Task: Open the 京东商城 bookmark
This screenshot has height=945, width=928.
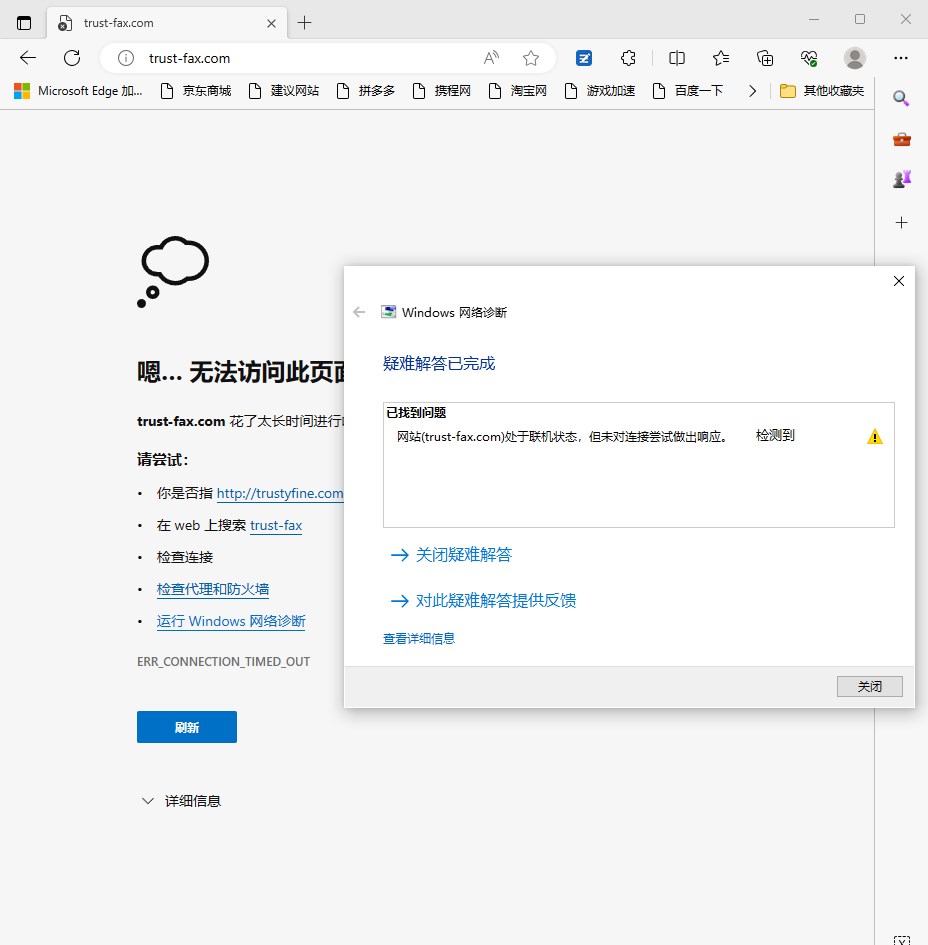Action: tap(196, 90)
